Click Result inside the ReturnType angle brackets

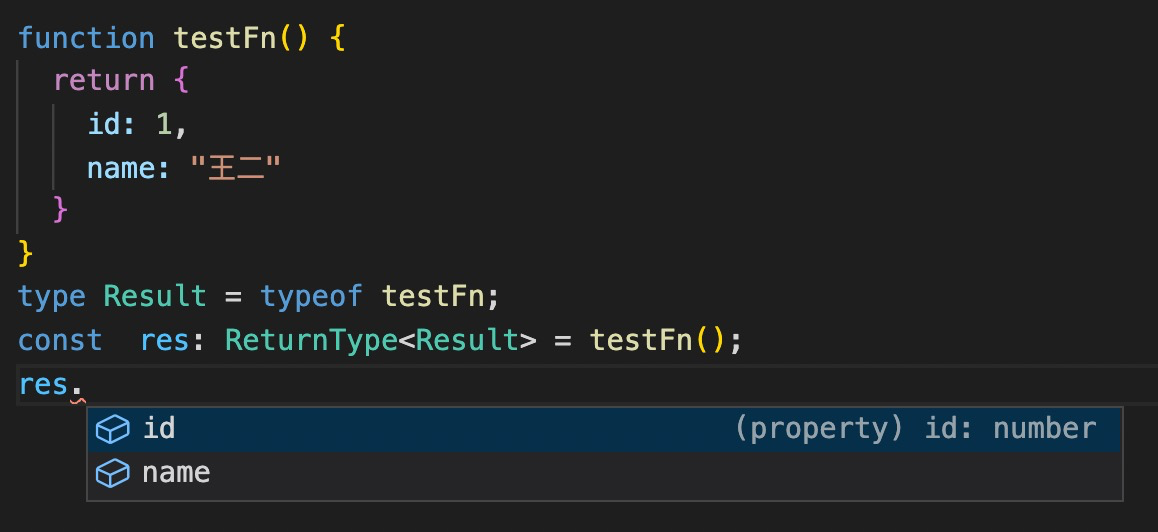[467, 340]
